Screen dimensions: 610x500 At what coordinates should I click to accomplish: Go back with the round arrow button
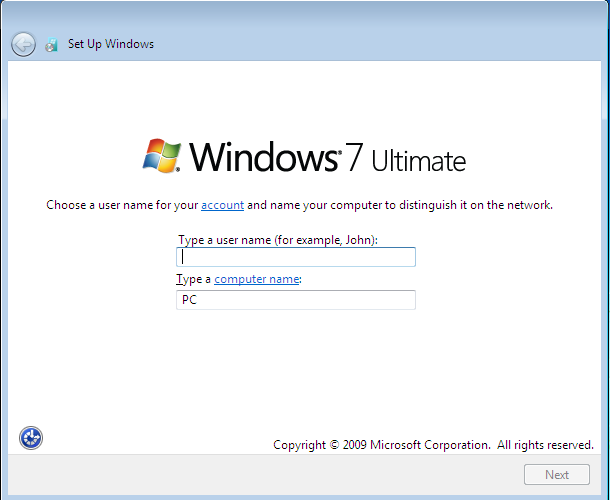coord(23,44)
